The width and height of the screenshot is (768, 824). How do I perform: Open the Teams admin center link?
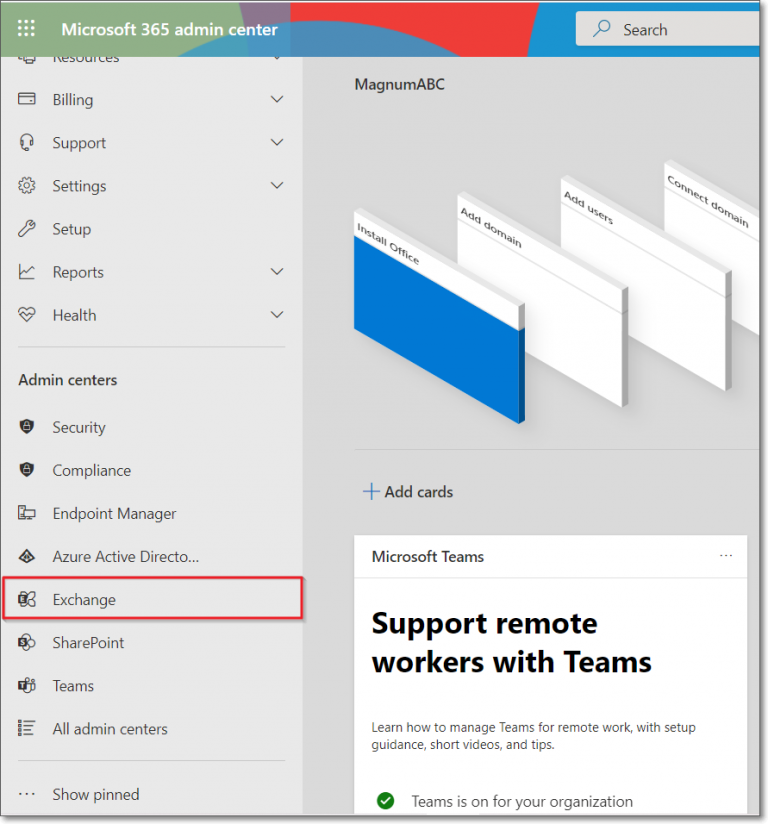coord(73,685)
